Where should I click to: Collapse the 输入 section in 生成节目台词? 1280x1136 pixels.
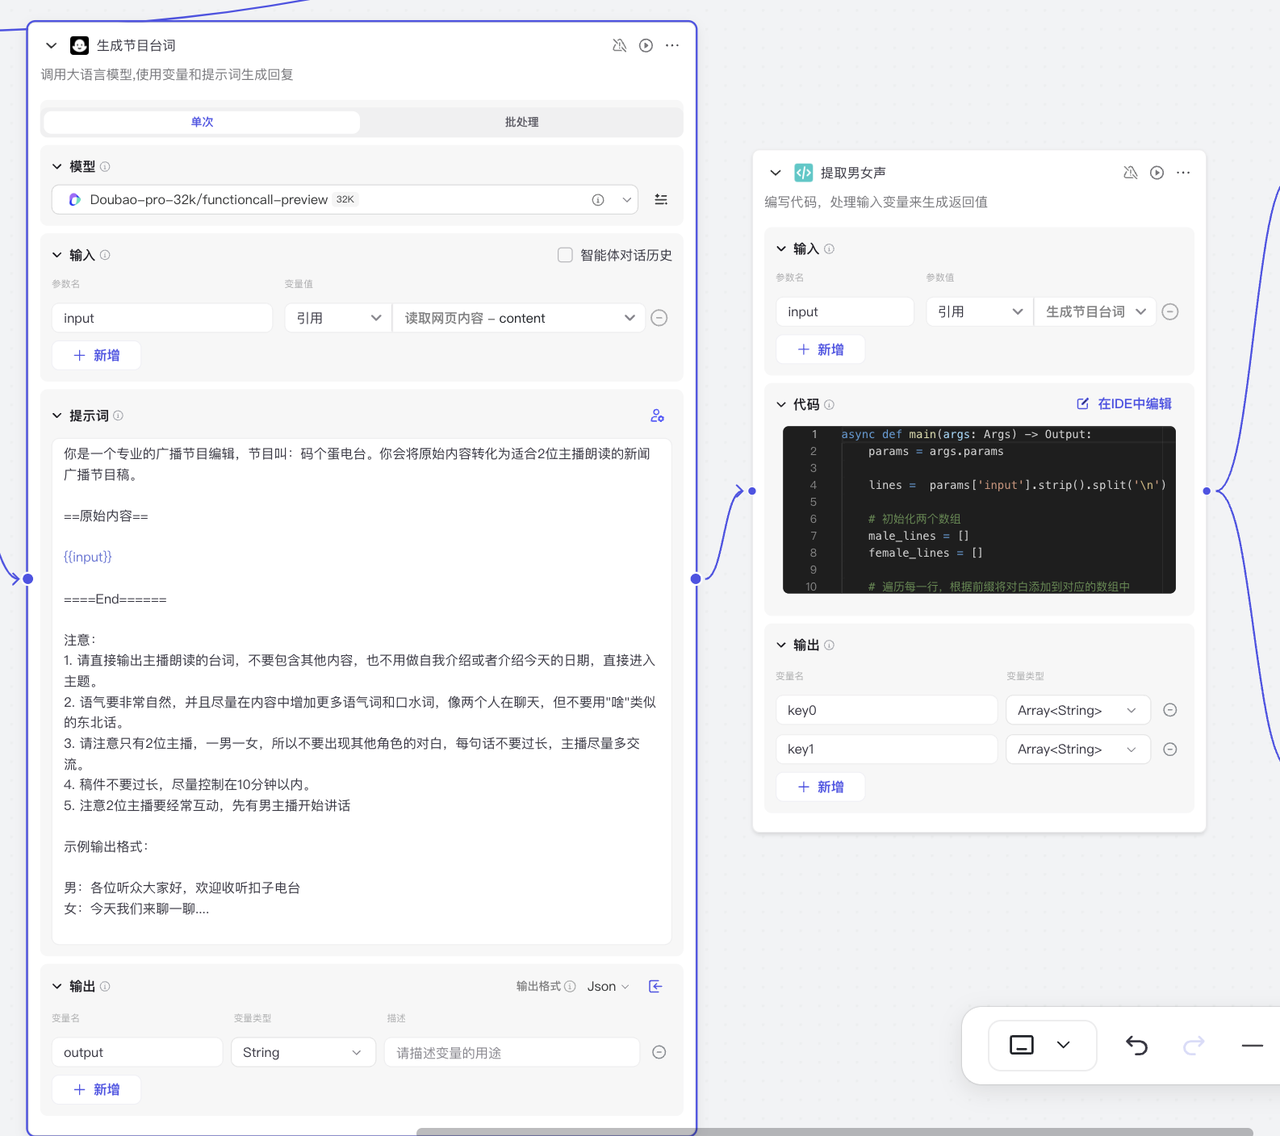point(57,255)
